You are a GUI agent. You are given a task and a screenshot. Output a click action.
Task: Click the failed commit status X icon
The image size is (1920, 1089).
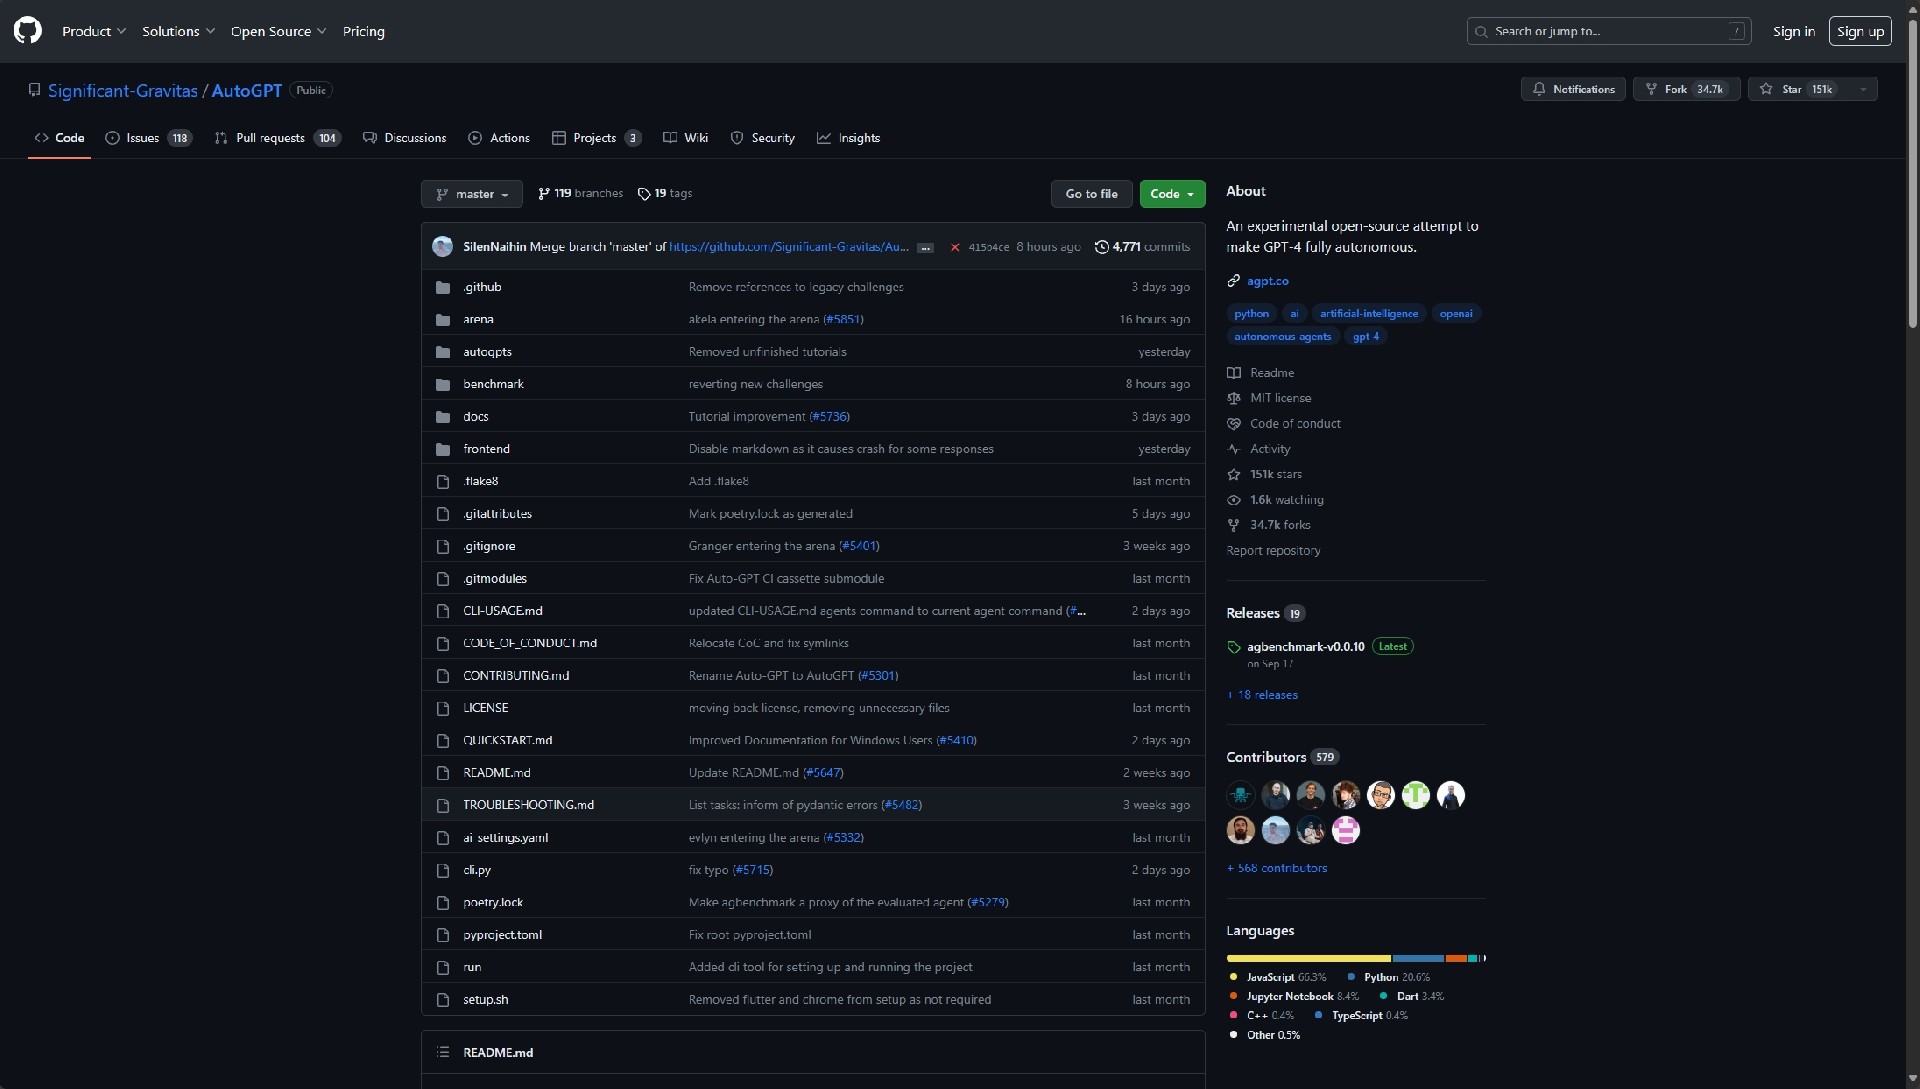(x=955, y=247)
